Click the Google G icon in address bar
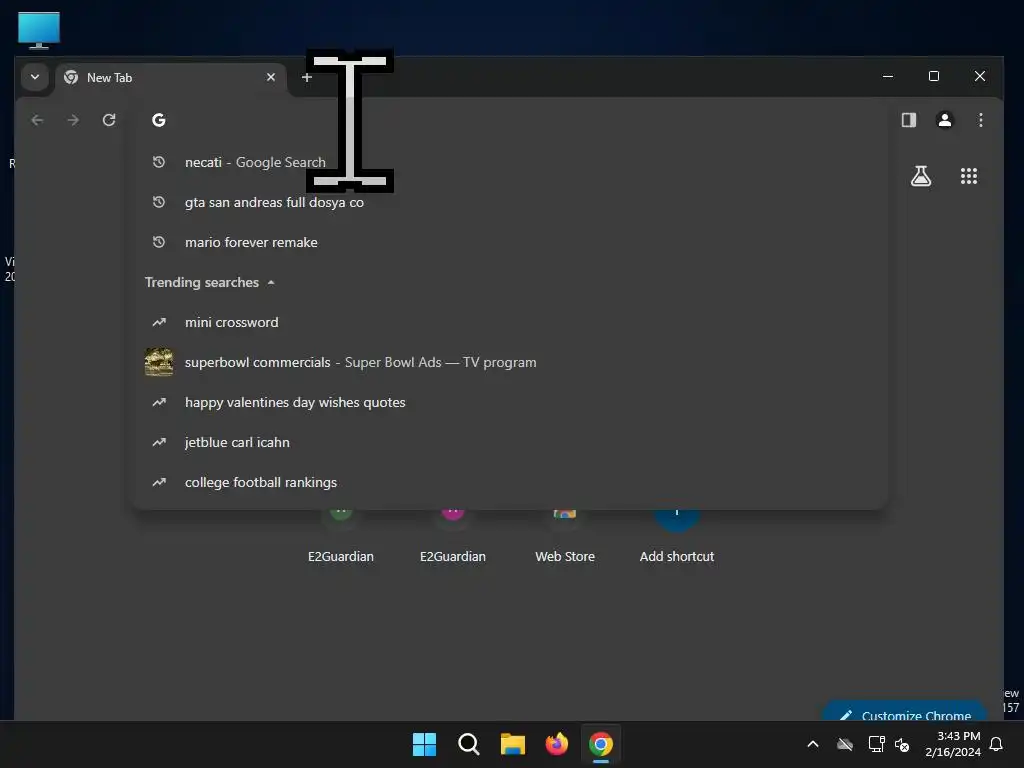This screenshot has height=768, width=1024. 159,120
